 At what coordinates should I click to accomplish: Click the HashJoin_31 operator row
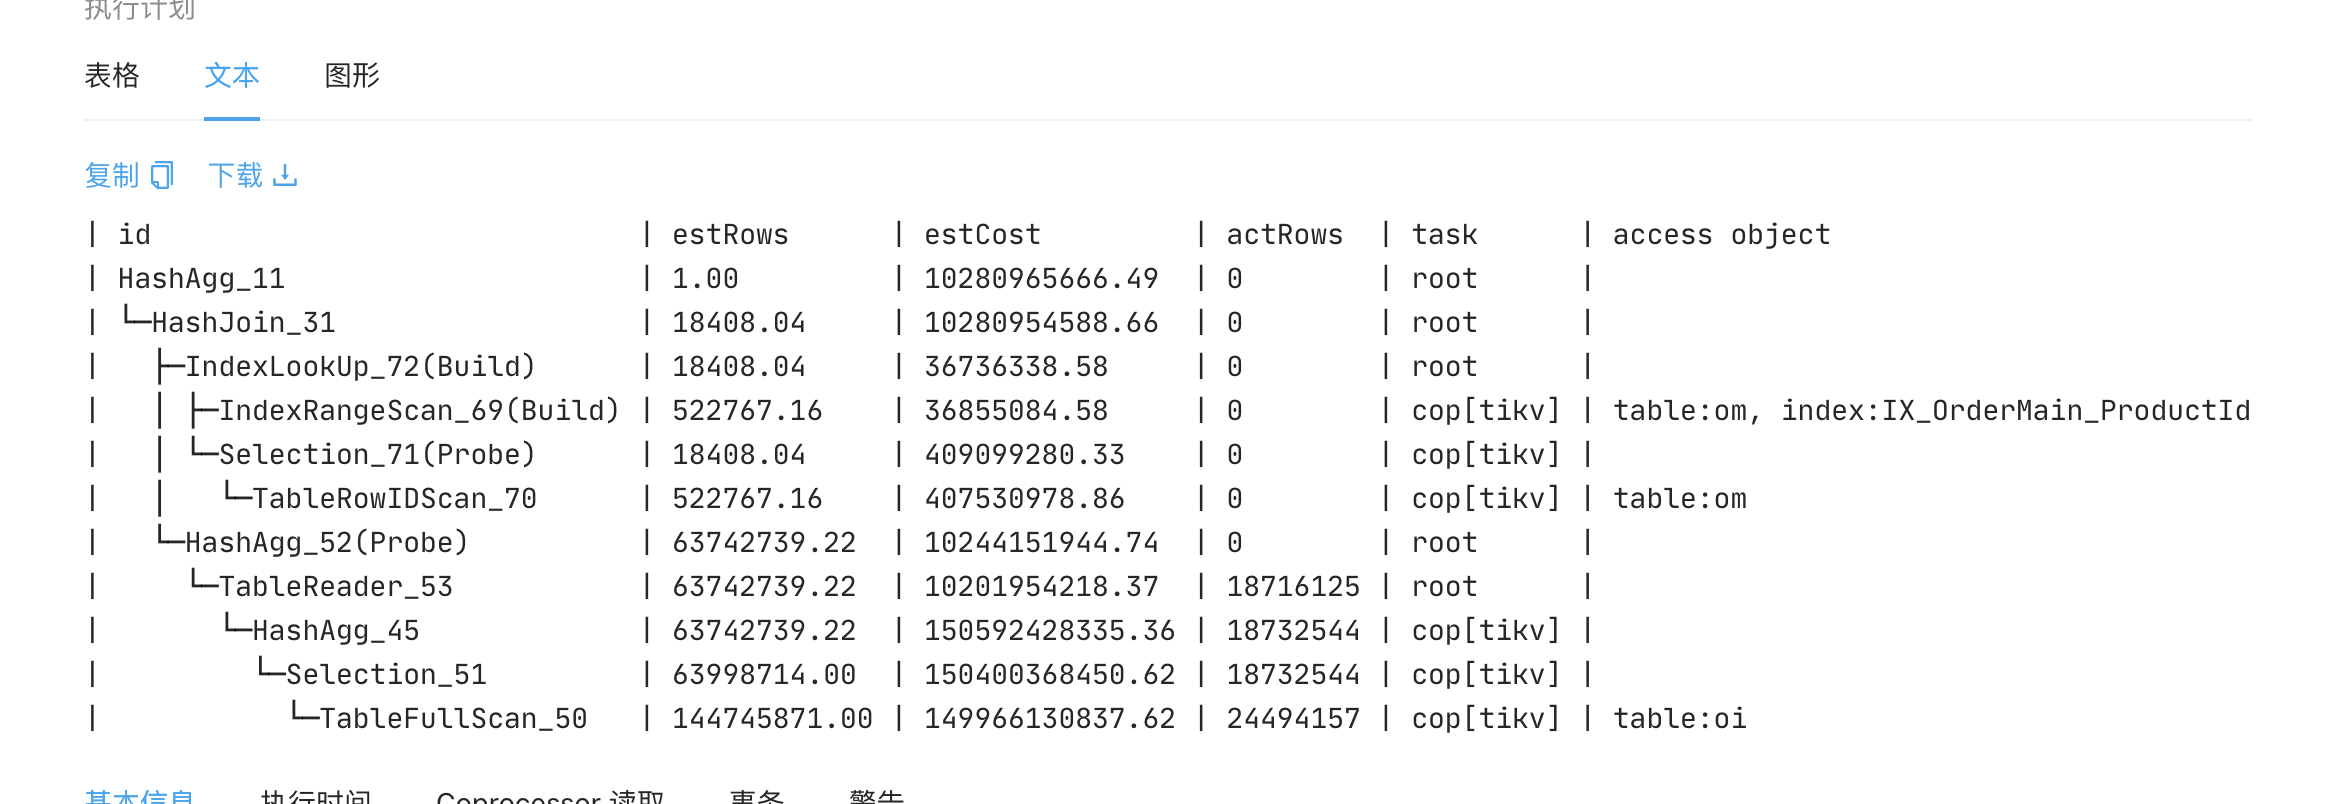[x=243, y=323]
